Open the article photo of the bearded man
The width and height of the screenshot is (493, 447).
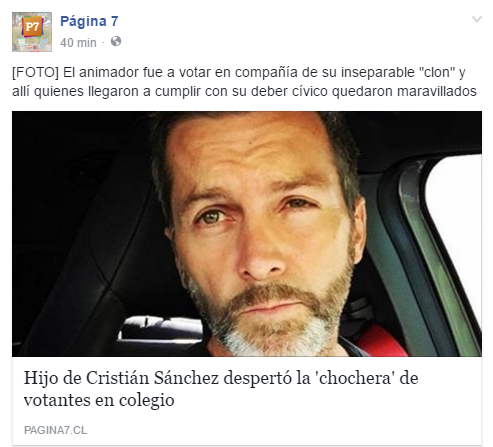pyautogui.click(x=247, y=234)
